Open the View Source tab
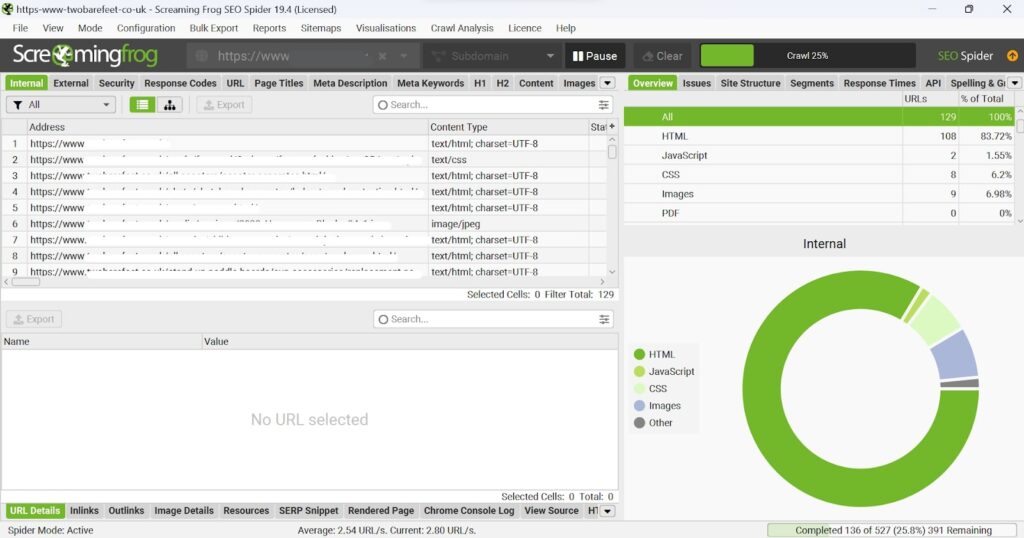This screenshot has width=1024, height=538. point(551,511)
